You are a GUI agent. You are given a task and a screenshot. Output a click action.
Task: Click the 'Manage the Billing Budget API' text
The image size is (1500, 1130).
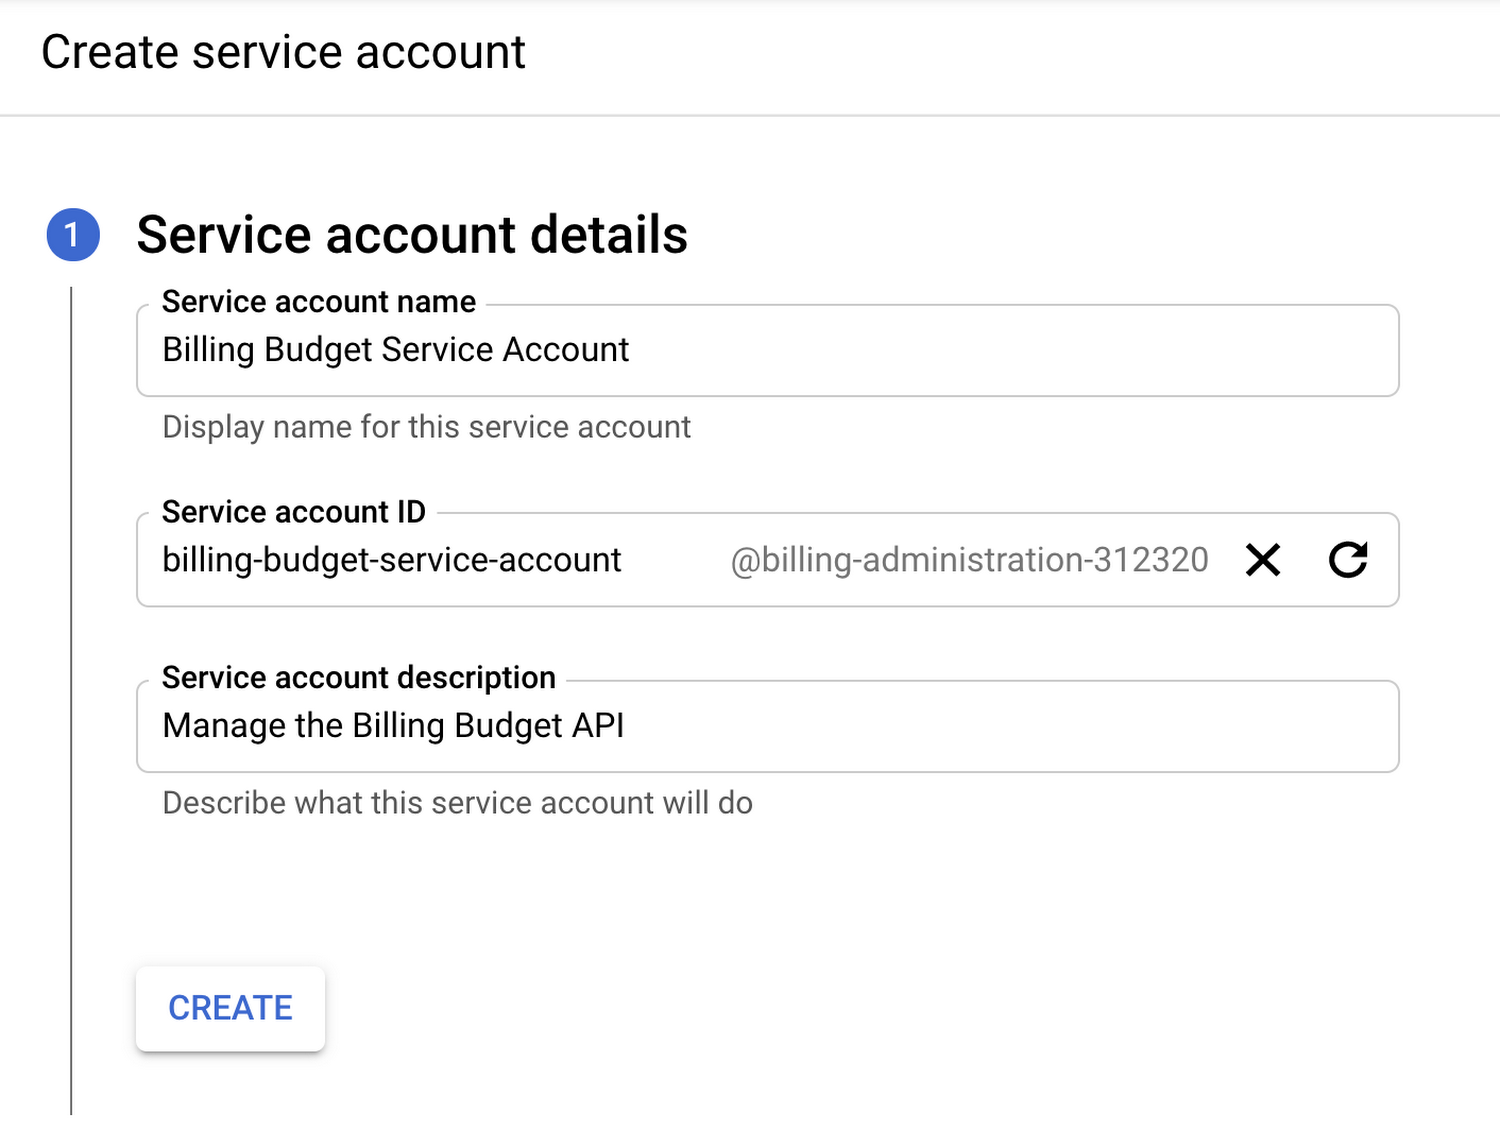point(393,726)
